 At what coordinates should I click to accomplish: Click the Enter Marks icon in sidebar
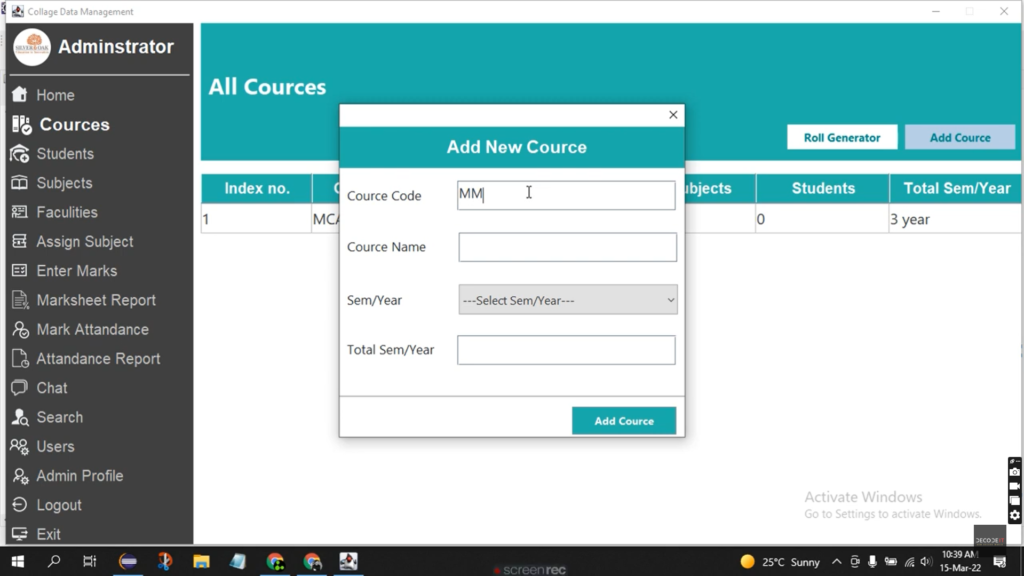click(x=20, y=270)
